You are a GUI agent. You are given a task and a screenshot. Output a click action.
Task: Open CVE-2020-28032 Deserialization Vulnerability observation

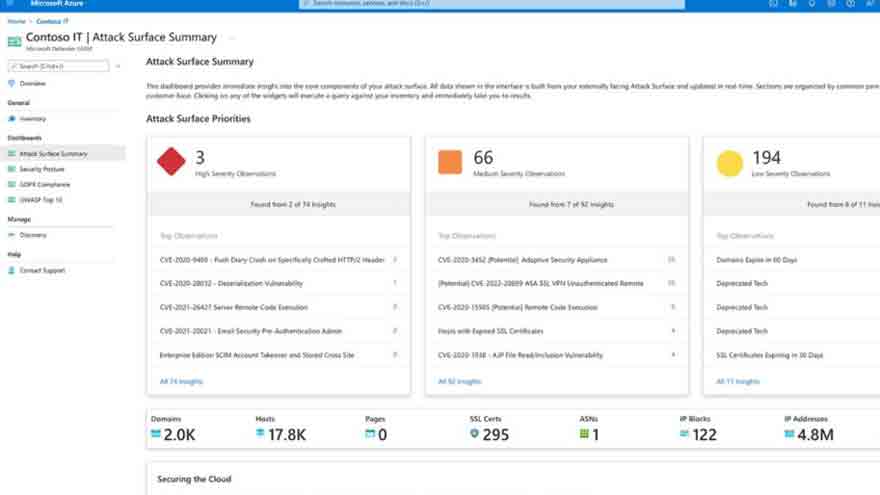tap(279, 283)
